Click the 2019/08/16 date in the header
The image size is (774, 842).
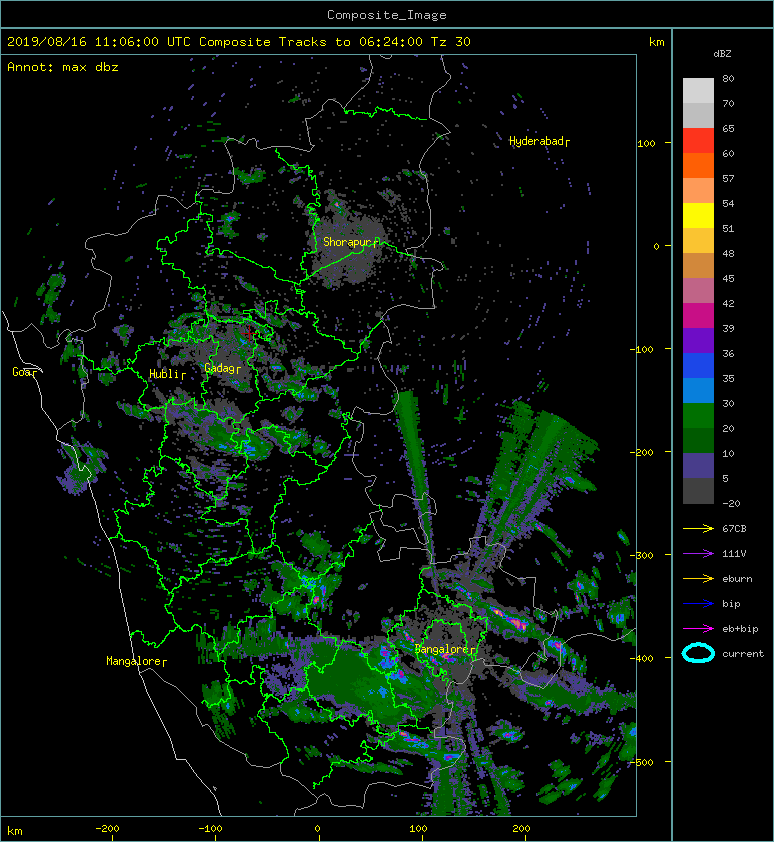pyautogui.click(x=47, y=42)
